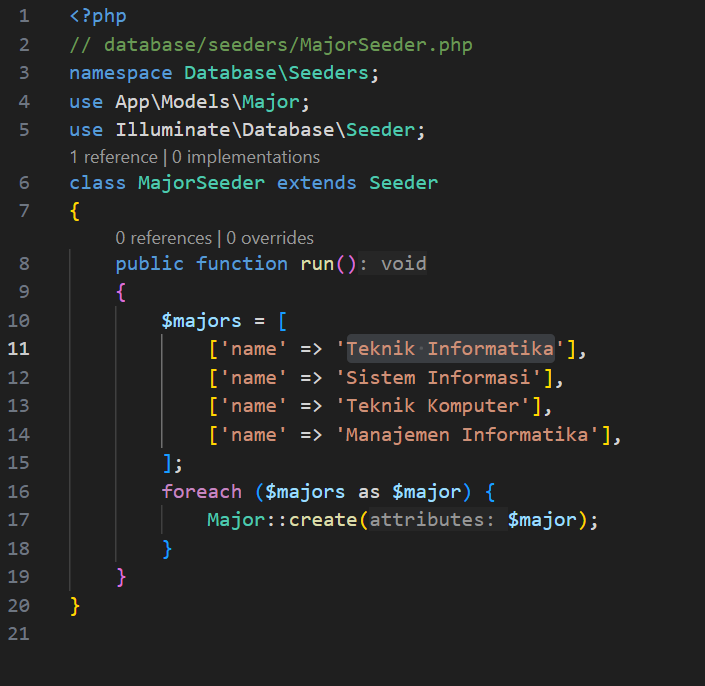Click line number 17 in the gutter

[x=20, y=520]
